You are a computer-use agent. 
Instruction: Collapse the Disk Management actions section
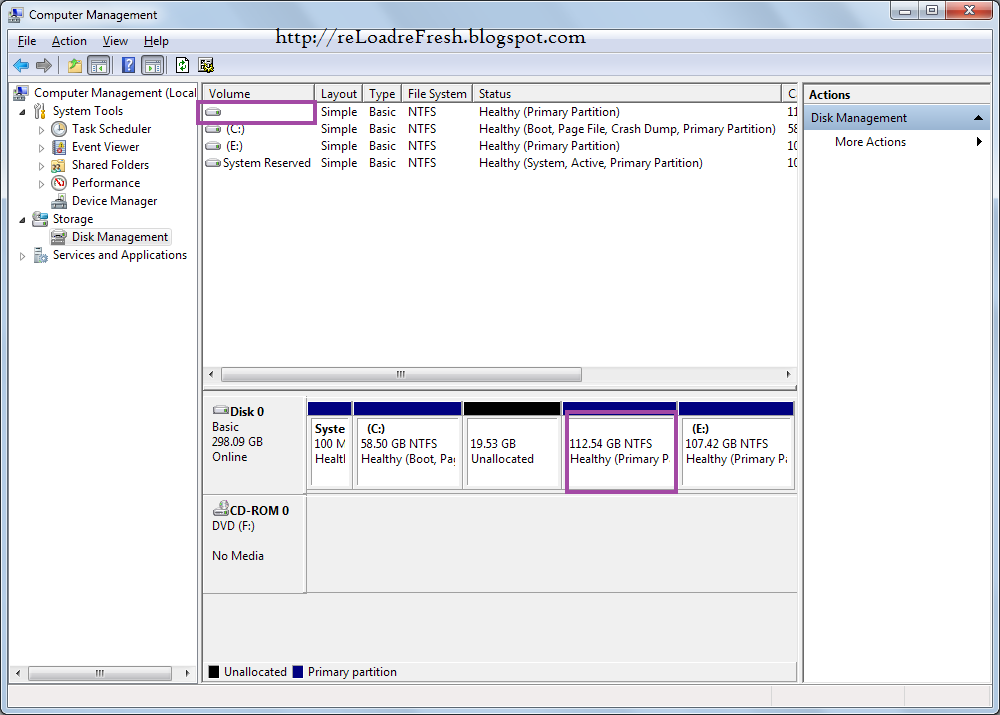tap(977, 117)
